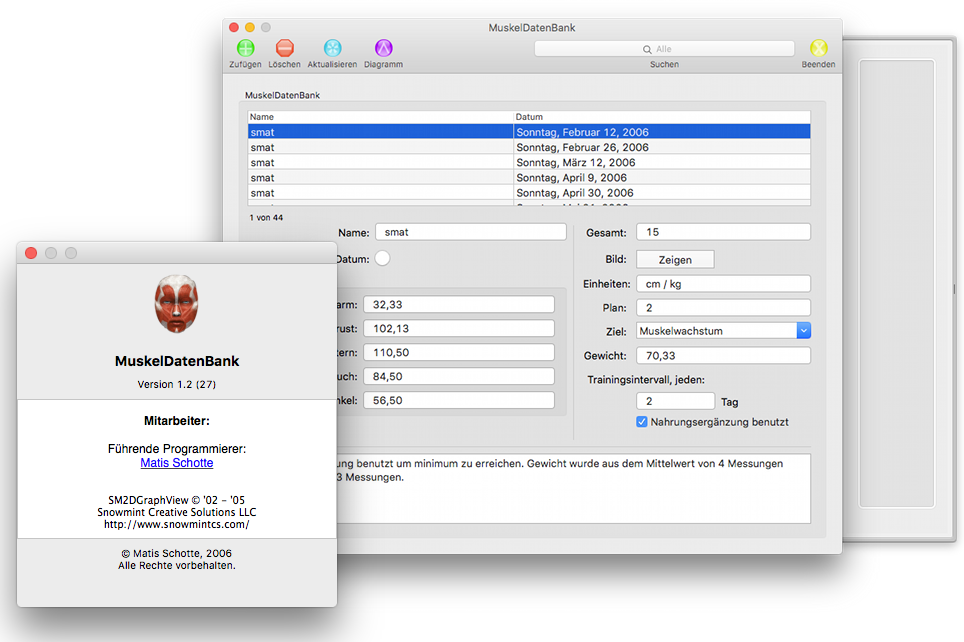Click the round Datum button

tap(383, 259)
